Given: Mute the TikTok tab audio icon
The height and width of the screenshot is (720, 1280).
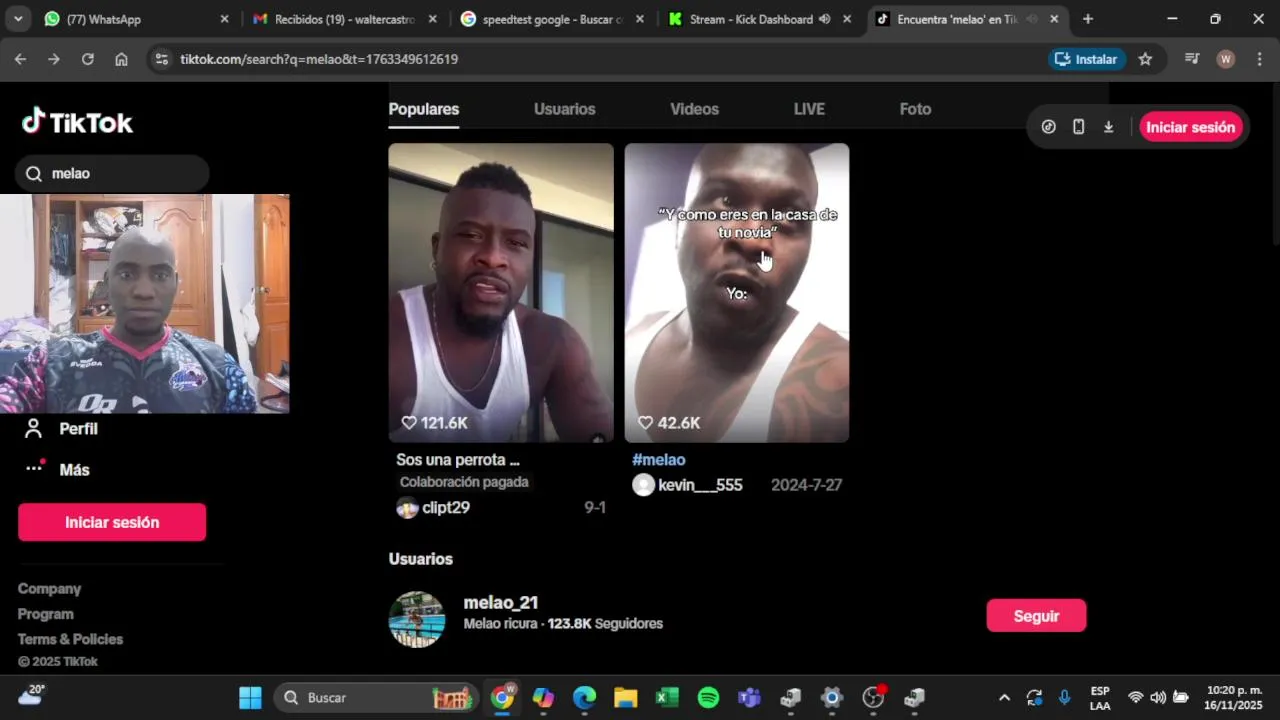Looking at the screenshot, I should pyautogui.click(x=1031, y=19).
